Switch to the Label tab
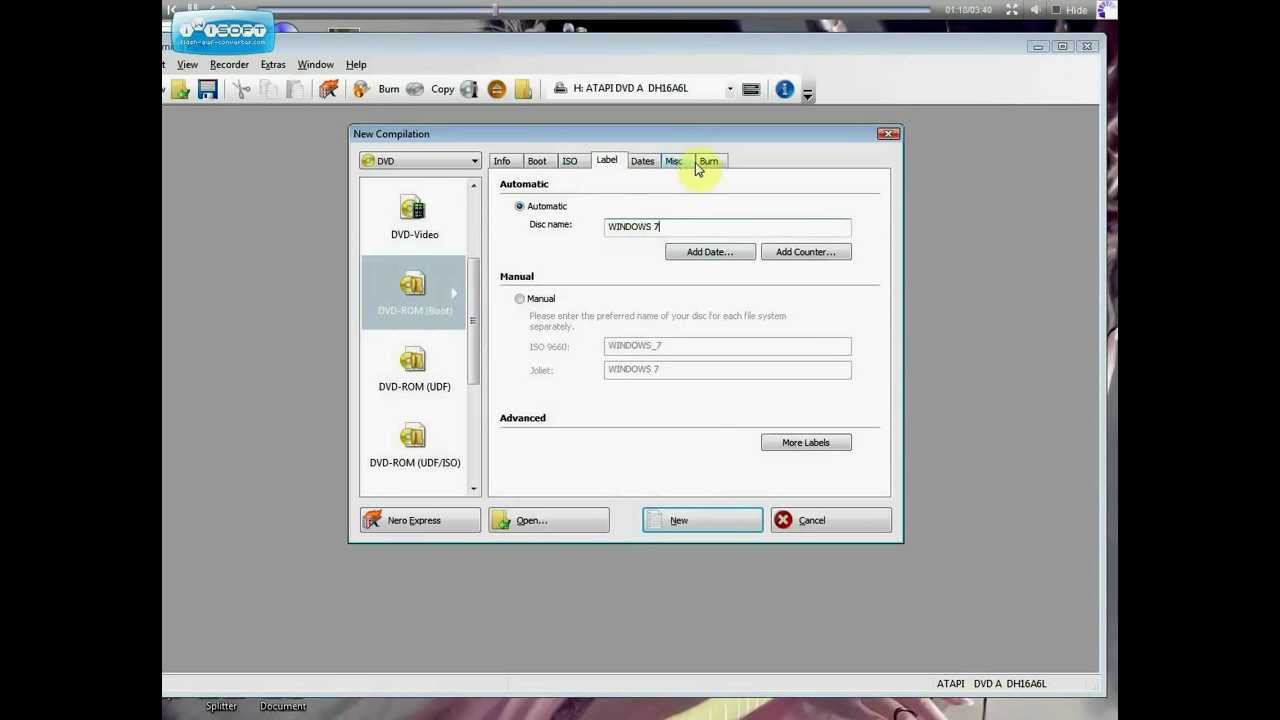This screenshot has height=720, width=1280. click(x=607, y=160)
